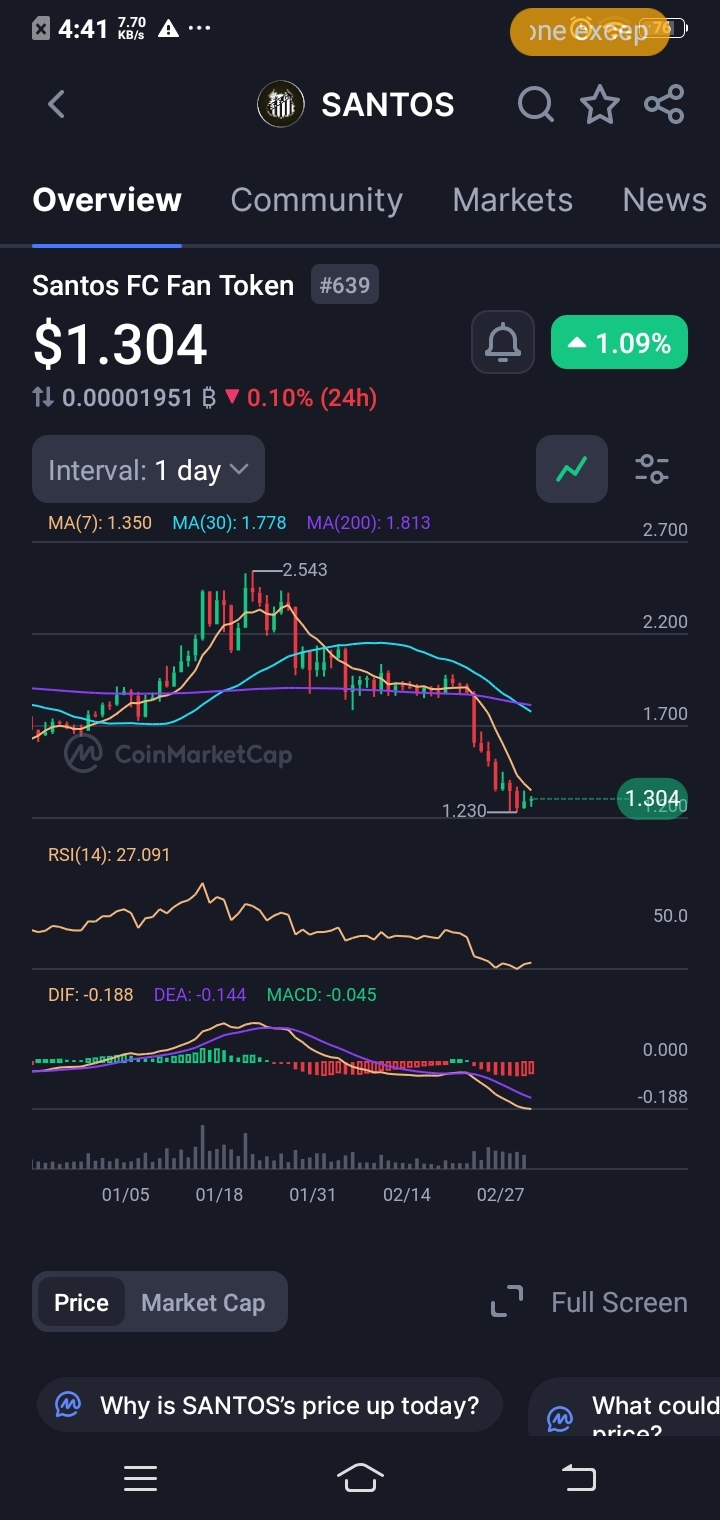Tap the Full Screen expand icon
720x1520 pixels.
pos(507,1301)
